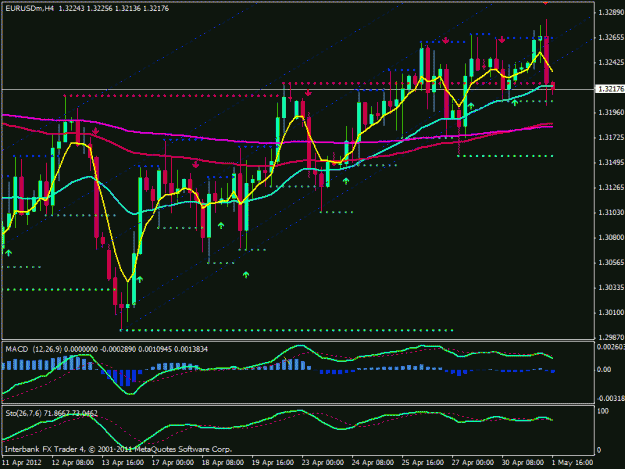Click the 30 Apr 08:00 time label
The image size is (625, 469).
pos(522,463)
